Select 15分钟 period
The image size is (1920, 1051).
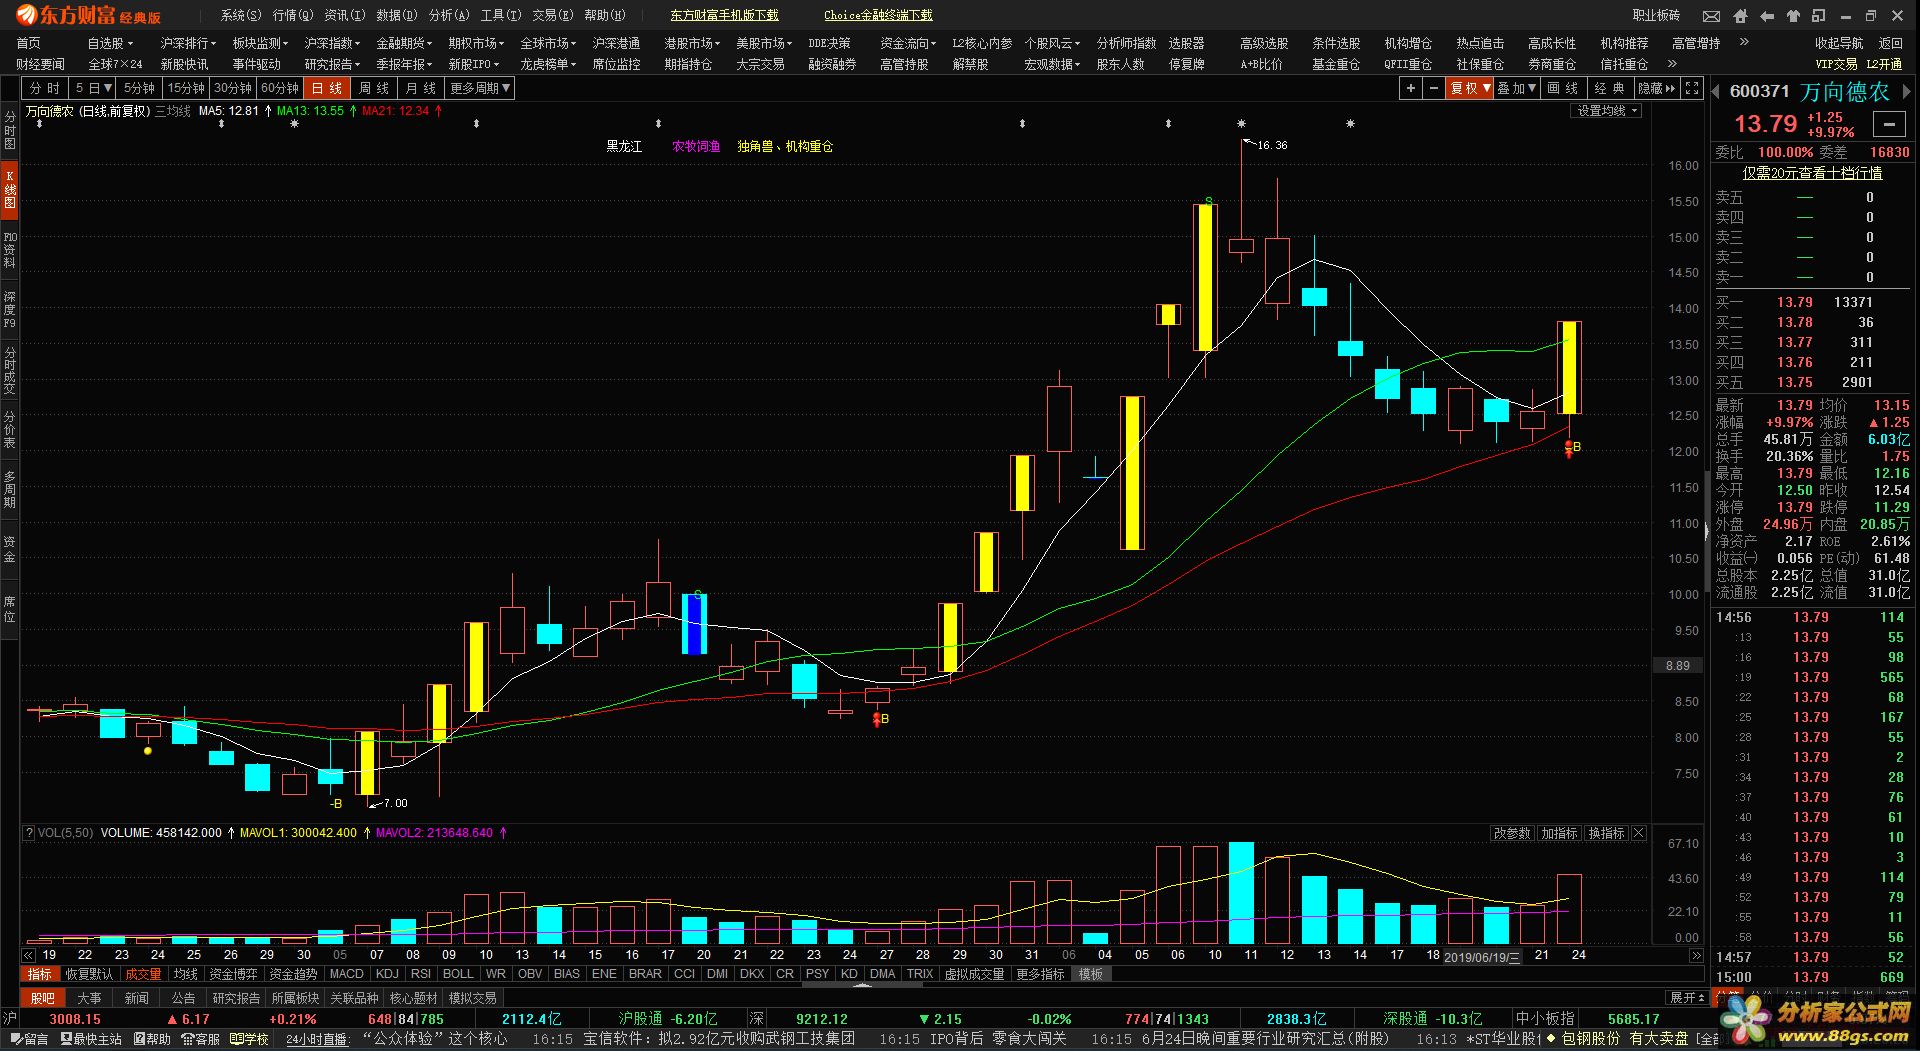pos(186,88)
